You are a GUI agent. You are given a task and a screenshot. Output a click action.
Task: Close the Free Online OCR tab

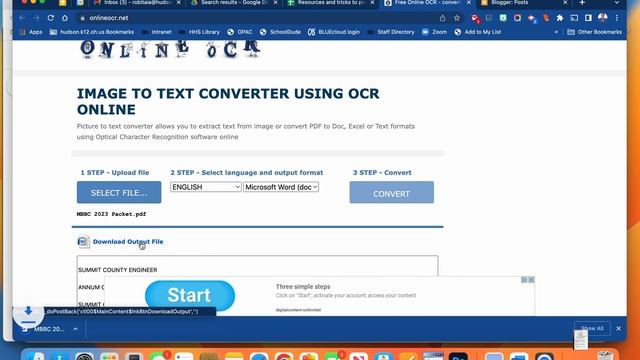click(469, 3)
